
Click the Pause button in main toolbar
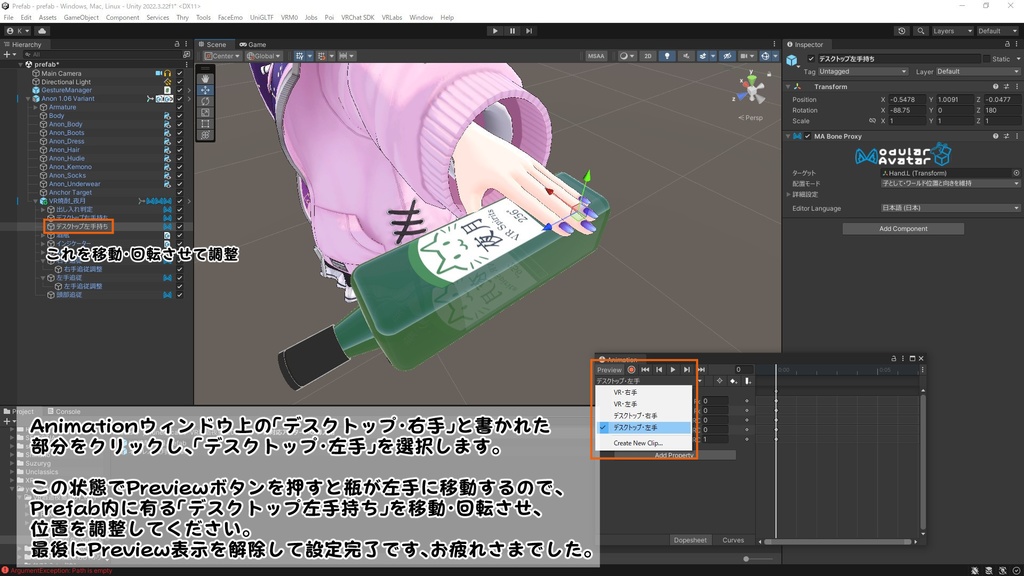click(x=512, y=31)
